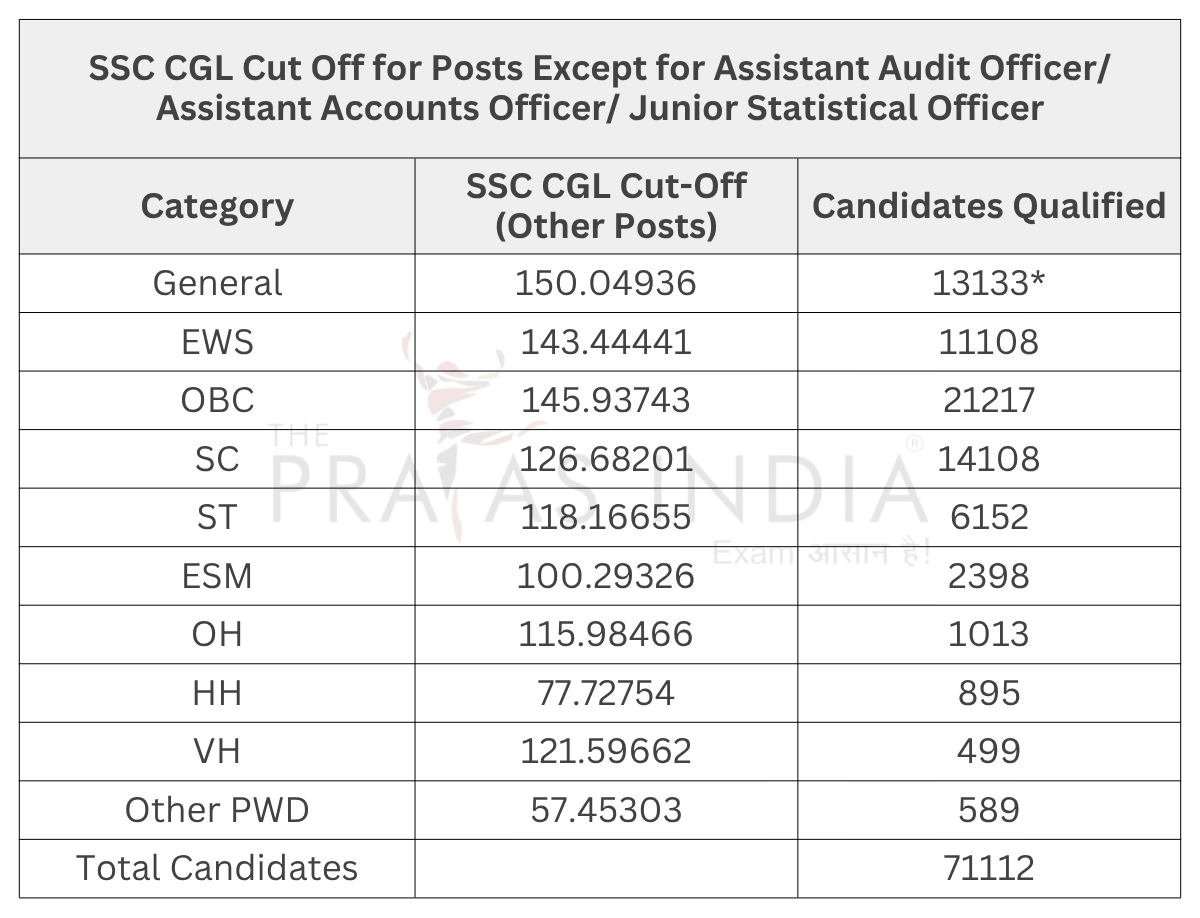Screen dimensions: 1200x918
Task: Select the Category column header
Action: pyautogui.click(x=217, y=206)
